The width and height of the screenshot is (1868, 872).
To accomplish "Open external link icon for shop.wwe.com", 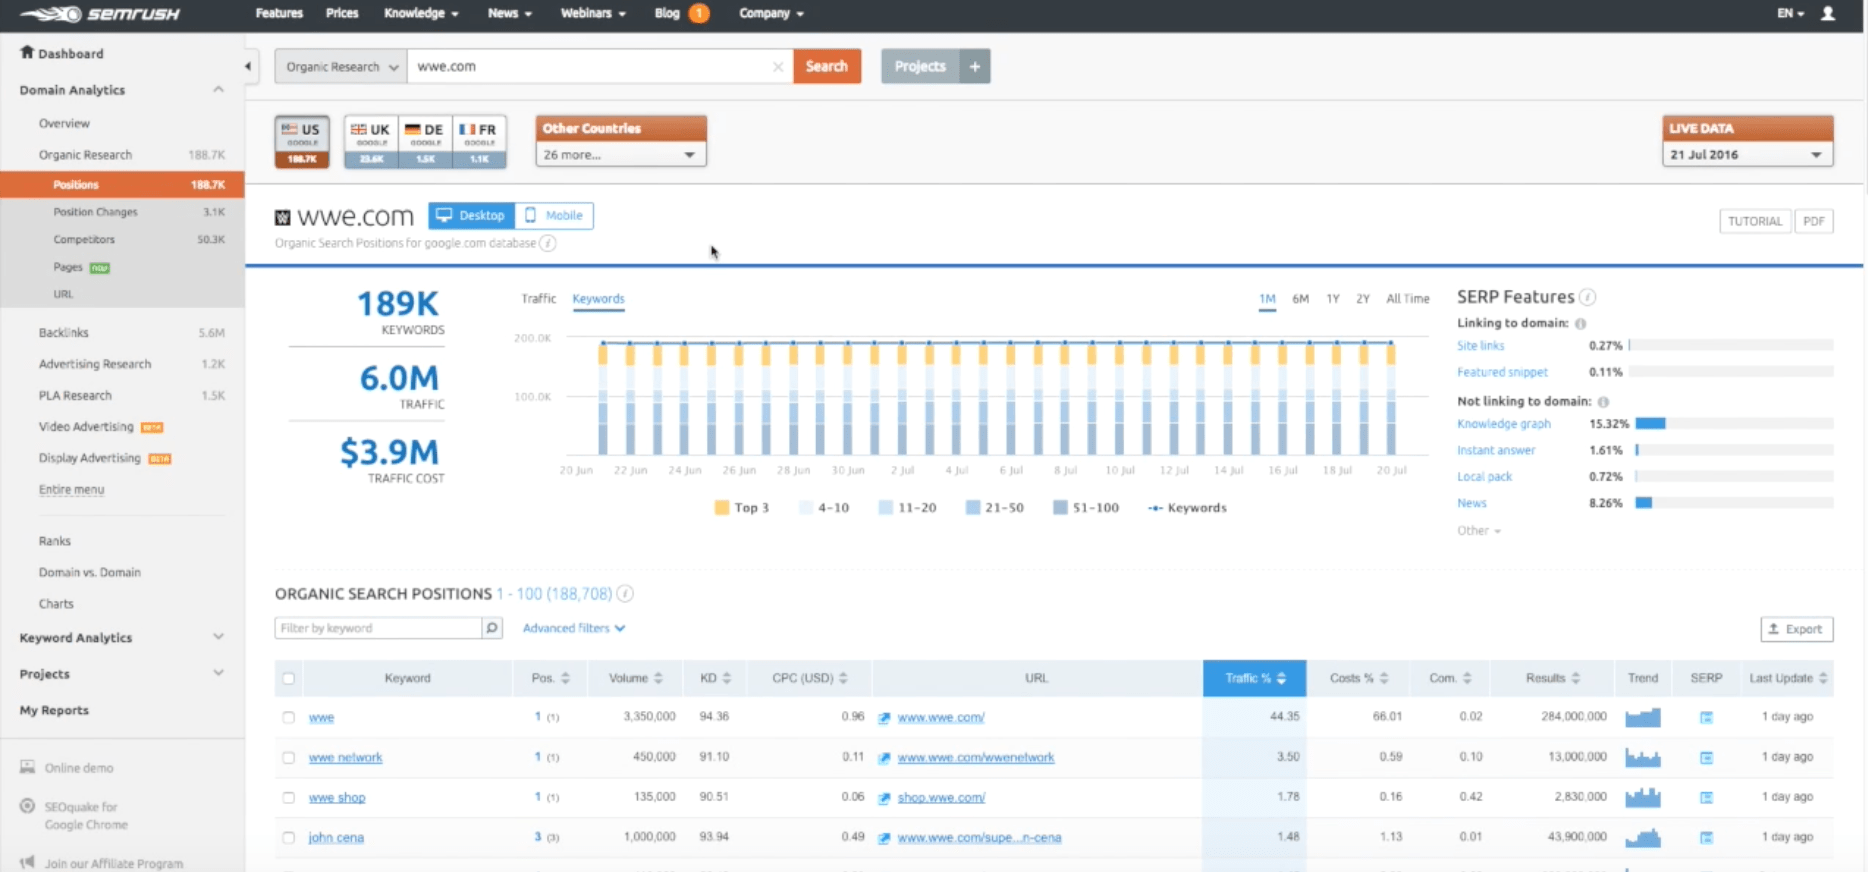I will (x=884, y=798).
